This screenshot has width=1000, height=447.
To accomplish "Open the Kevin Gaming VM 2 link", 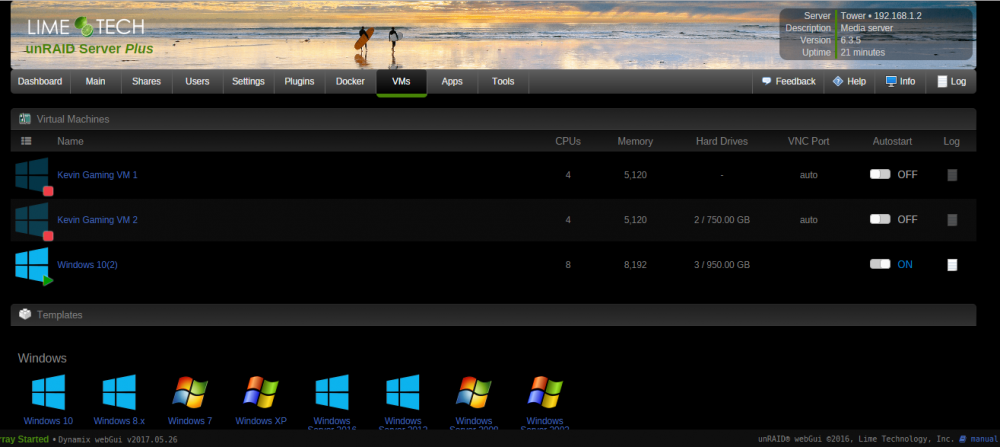I will point(98,220).
